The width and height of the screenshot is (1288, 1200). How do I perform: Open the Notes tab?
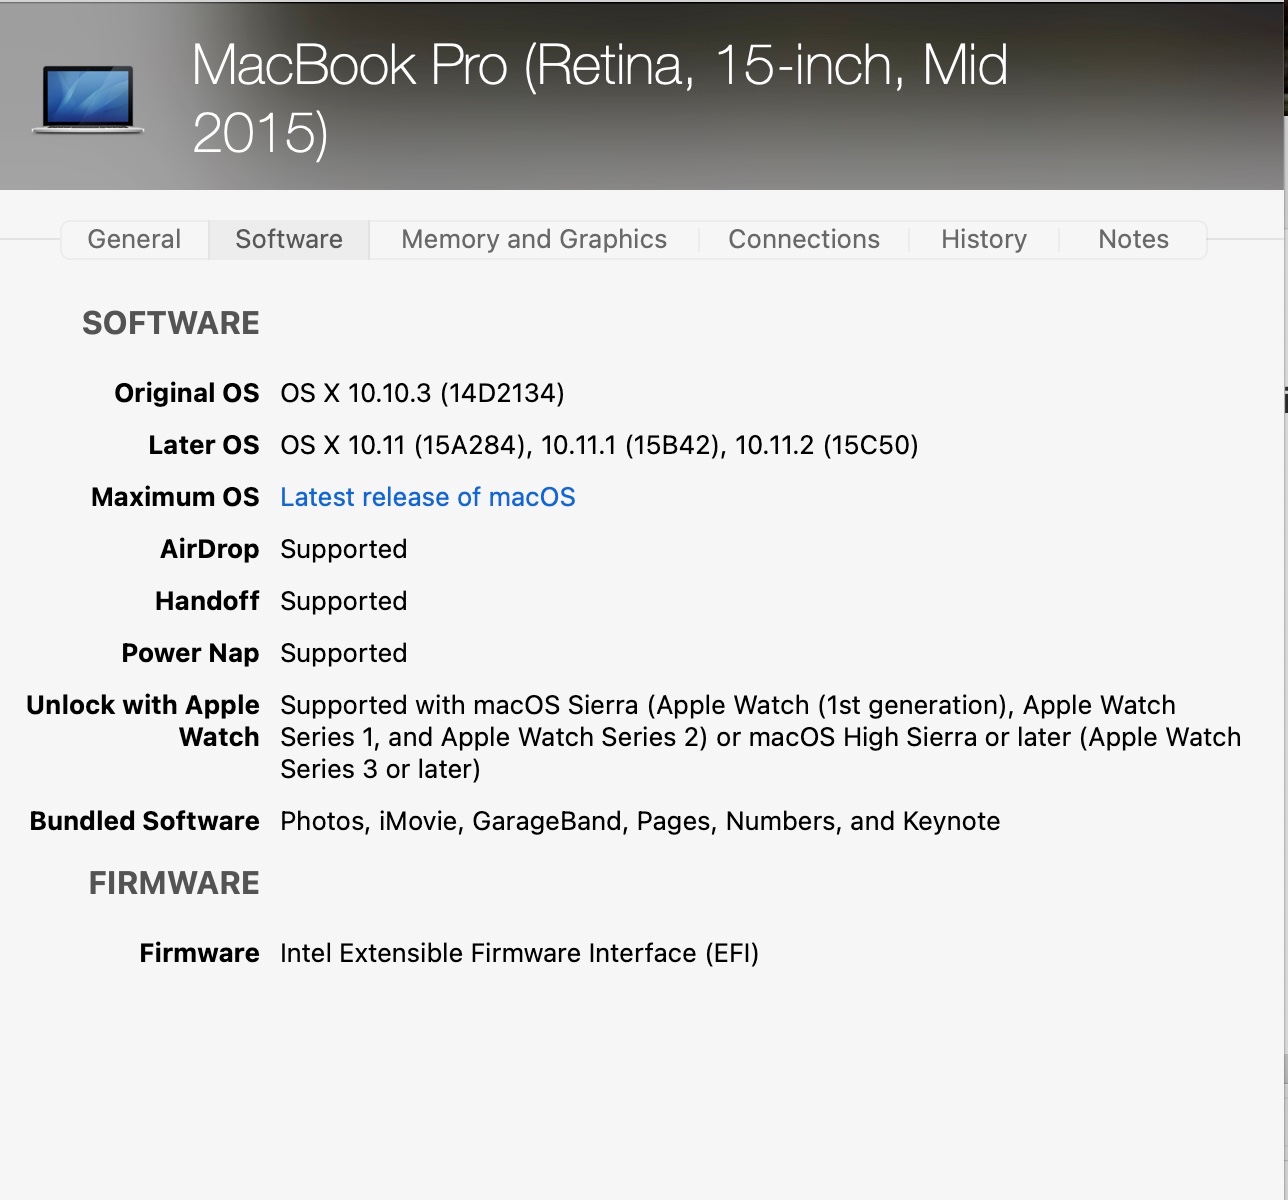coord(1133,239)
